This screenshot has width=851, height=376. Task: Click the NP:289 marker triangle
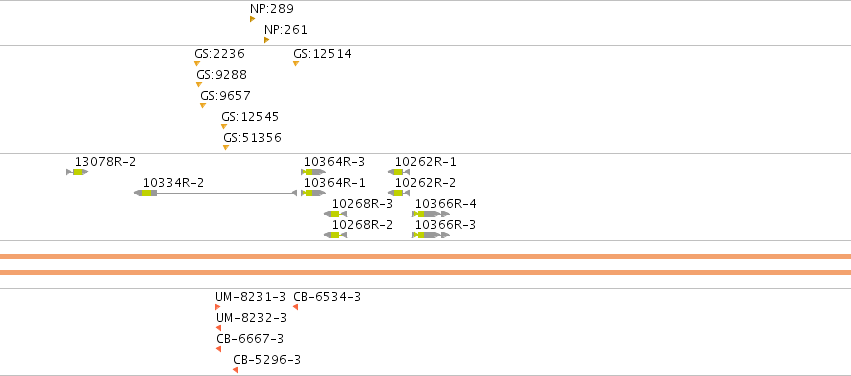point(252,19)
